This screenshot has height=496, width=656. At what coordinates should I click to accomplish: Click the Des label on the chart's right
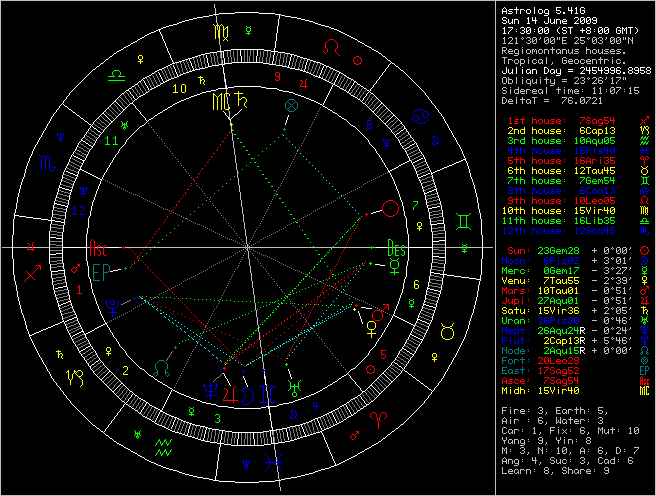(396, 247)
